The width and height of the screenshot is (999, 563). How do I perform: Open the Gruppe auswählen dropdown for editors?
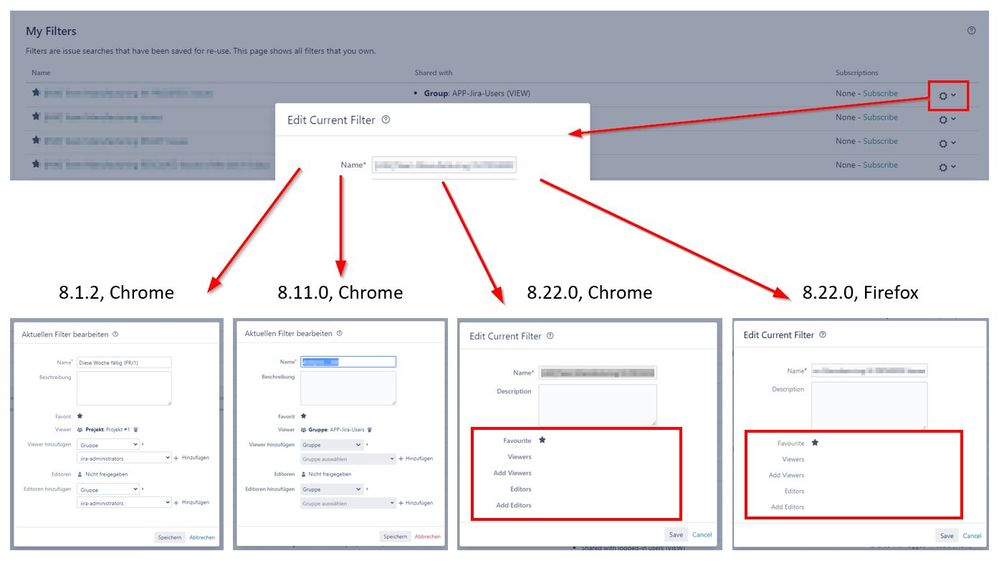(348, 503)
